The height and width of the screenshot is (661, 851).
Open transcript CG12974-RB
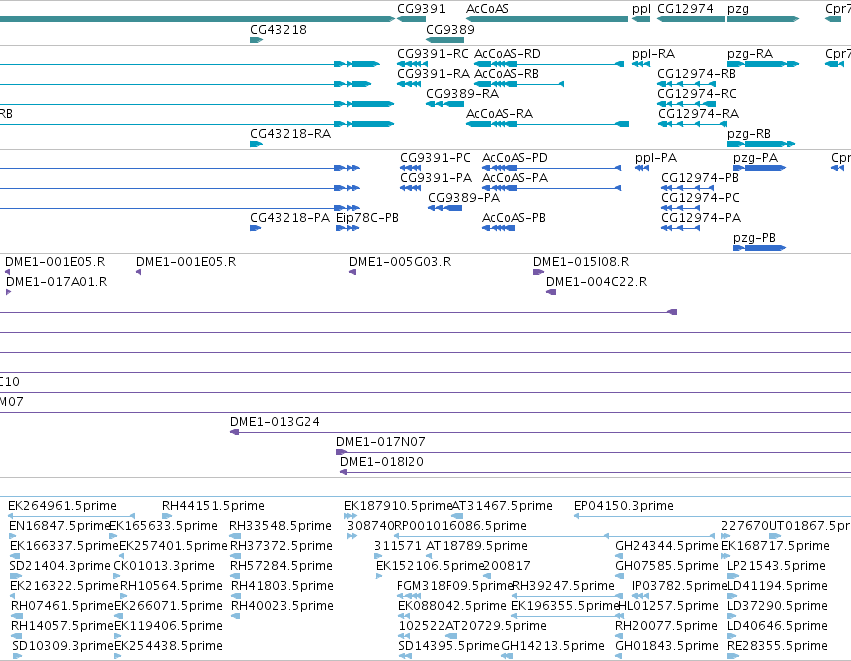pyautogui.click(x=696, y=74)
